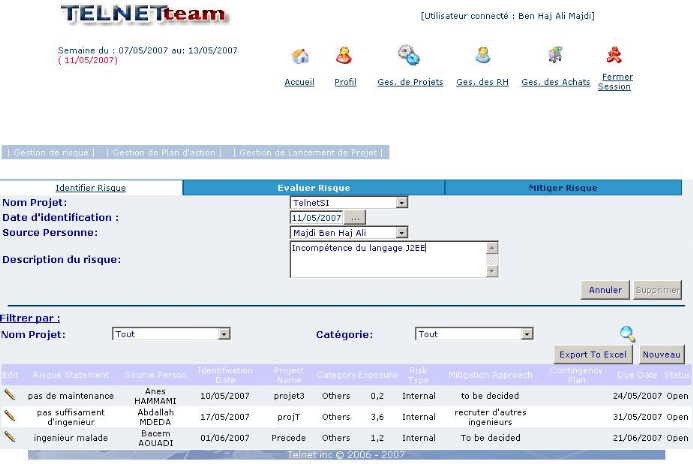Image resolution: width=693 pixels, height=464 pixels.
Task: Open the Source Personne dropdown
Action: pyautogui.click(x=402, y=233)
